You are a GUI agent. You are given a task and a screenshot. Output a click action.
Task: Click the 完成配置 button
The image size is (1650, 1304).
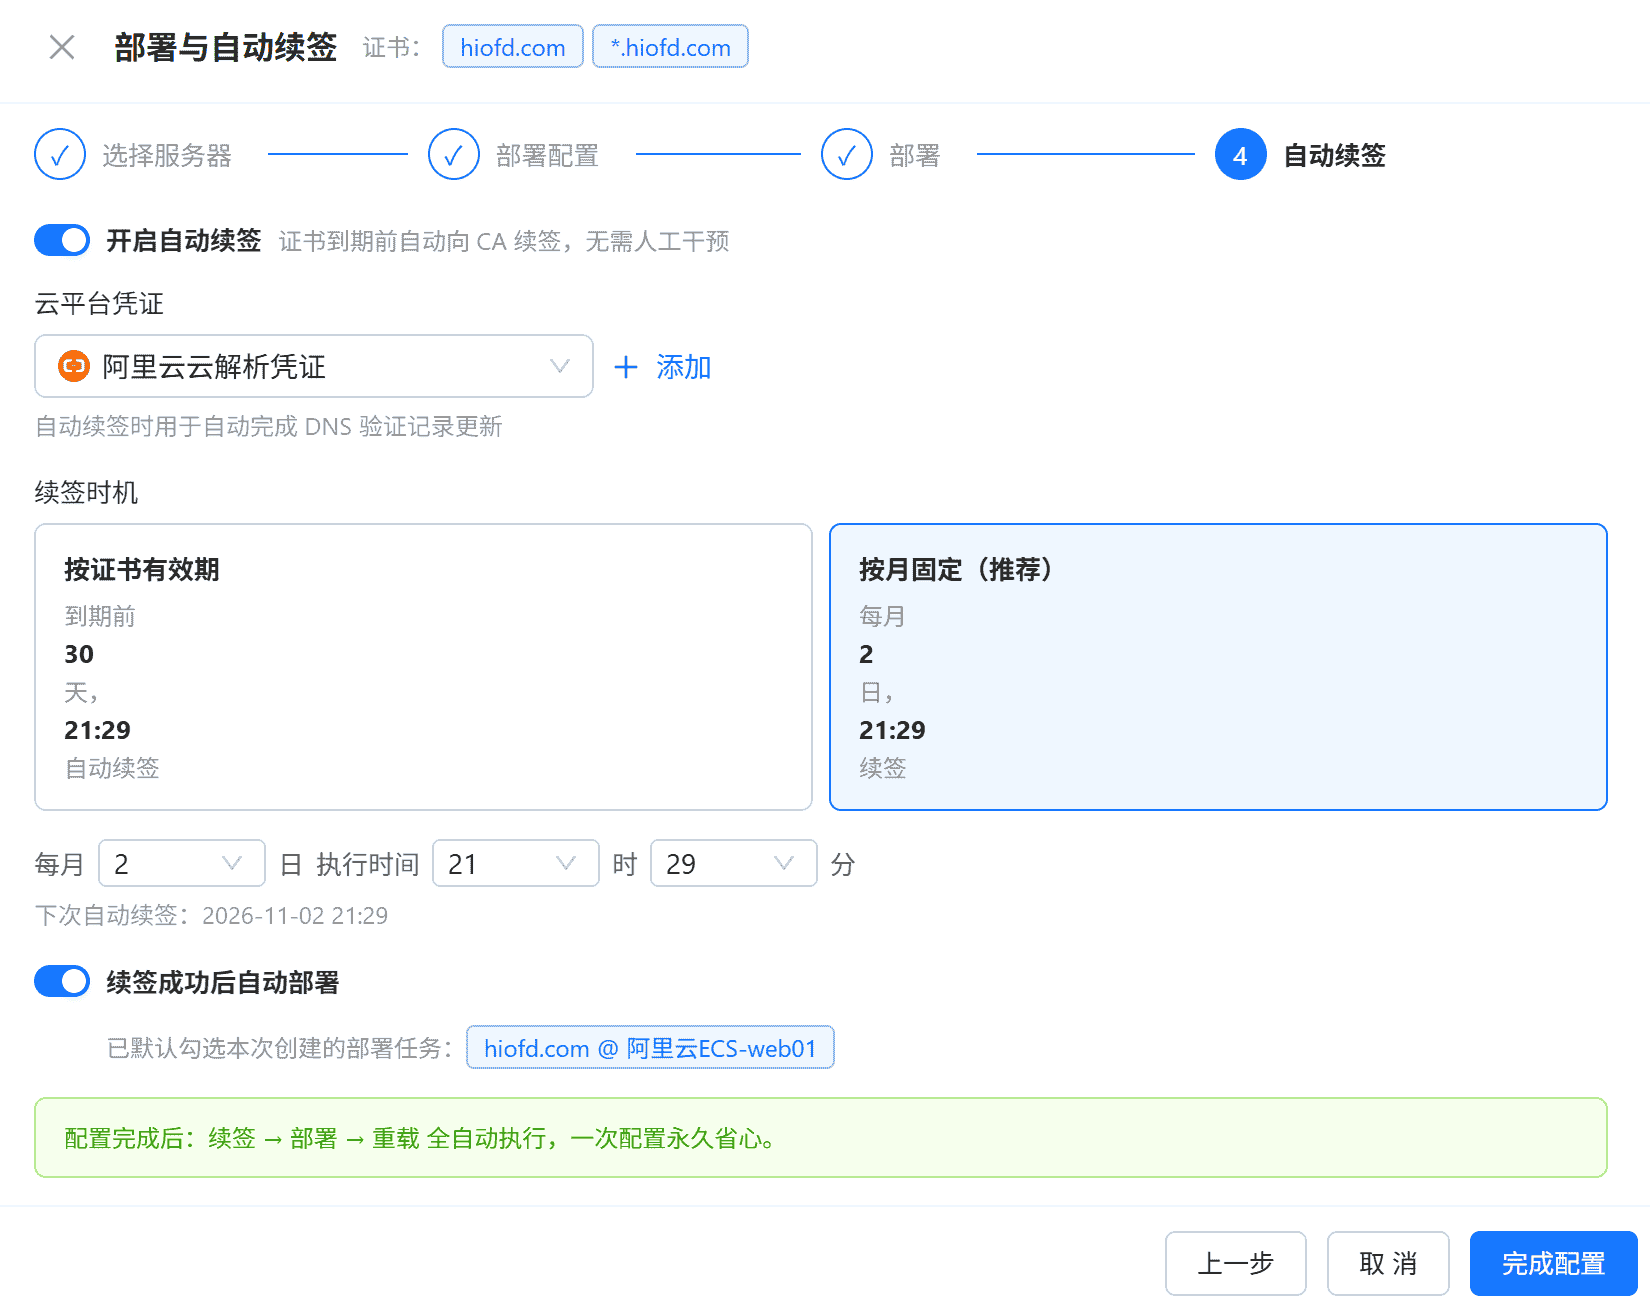point(1554,1263)
